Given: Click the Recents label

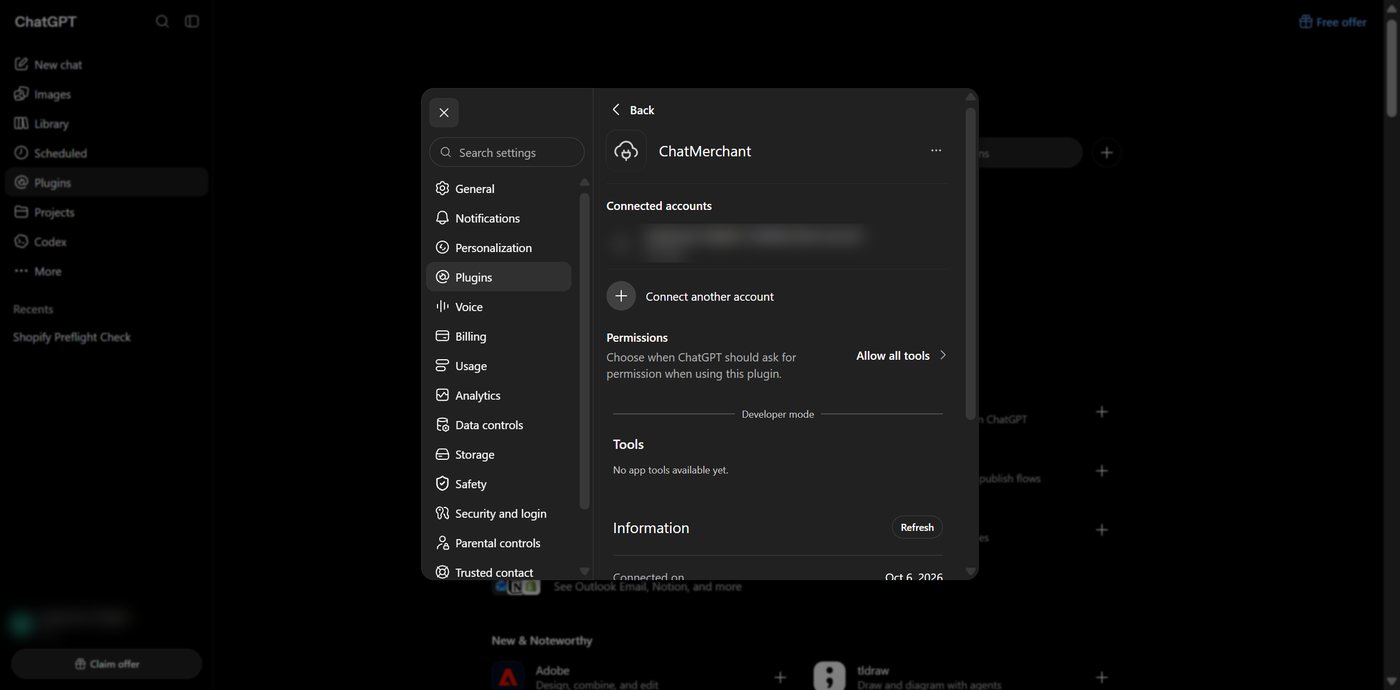Looking at the screenshot, I should pos(33,309).
